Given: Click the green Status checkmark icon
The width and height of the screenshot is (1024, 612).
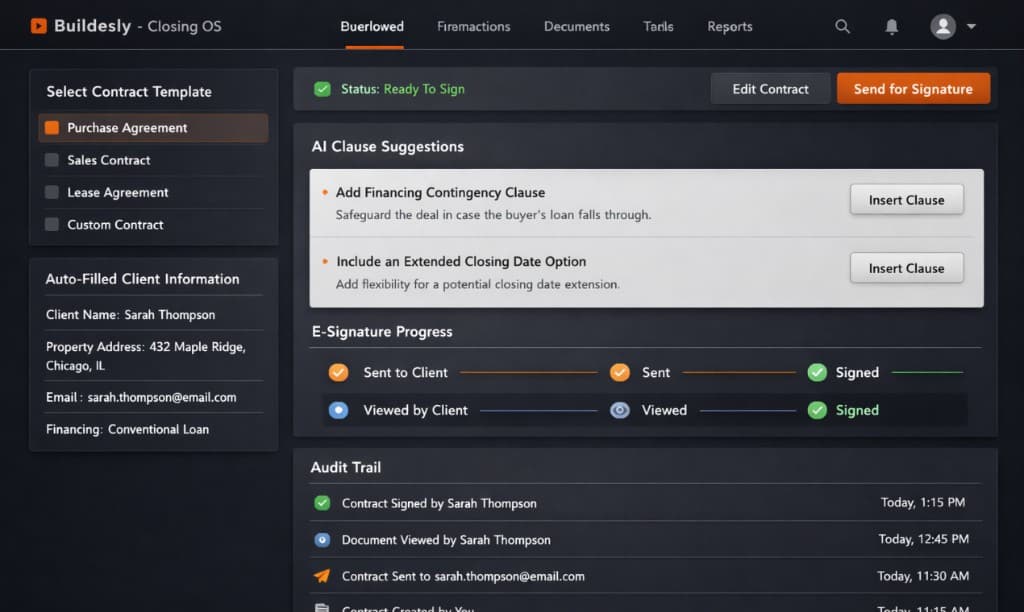Looking at the screenshot, I should [321, 89].
